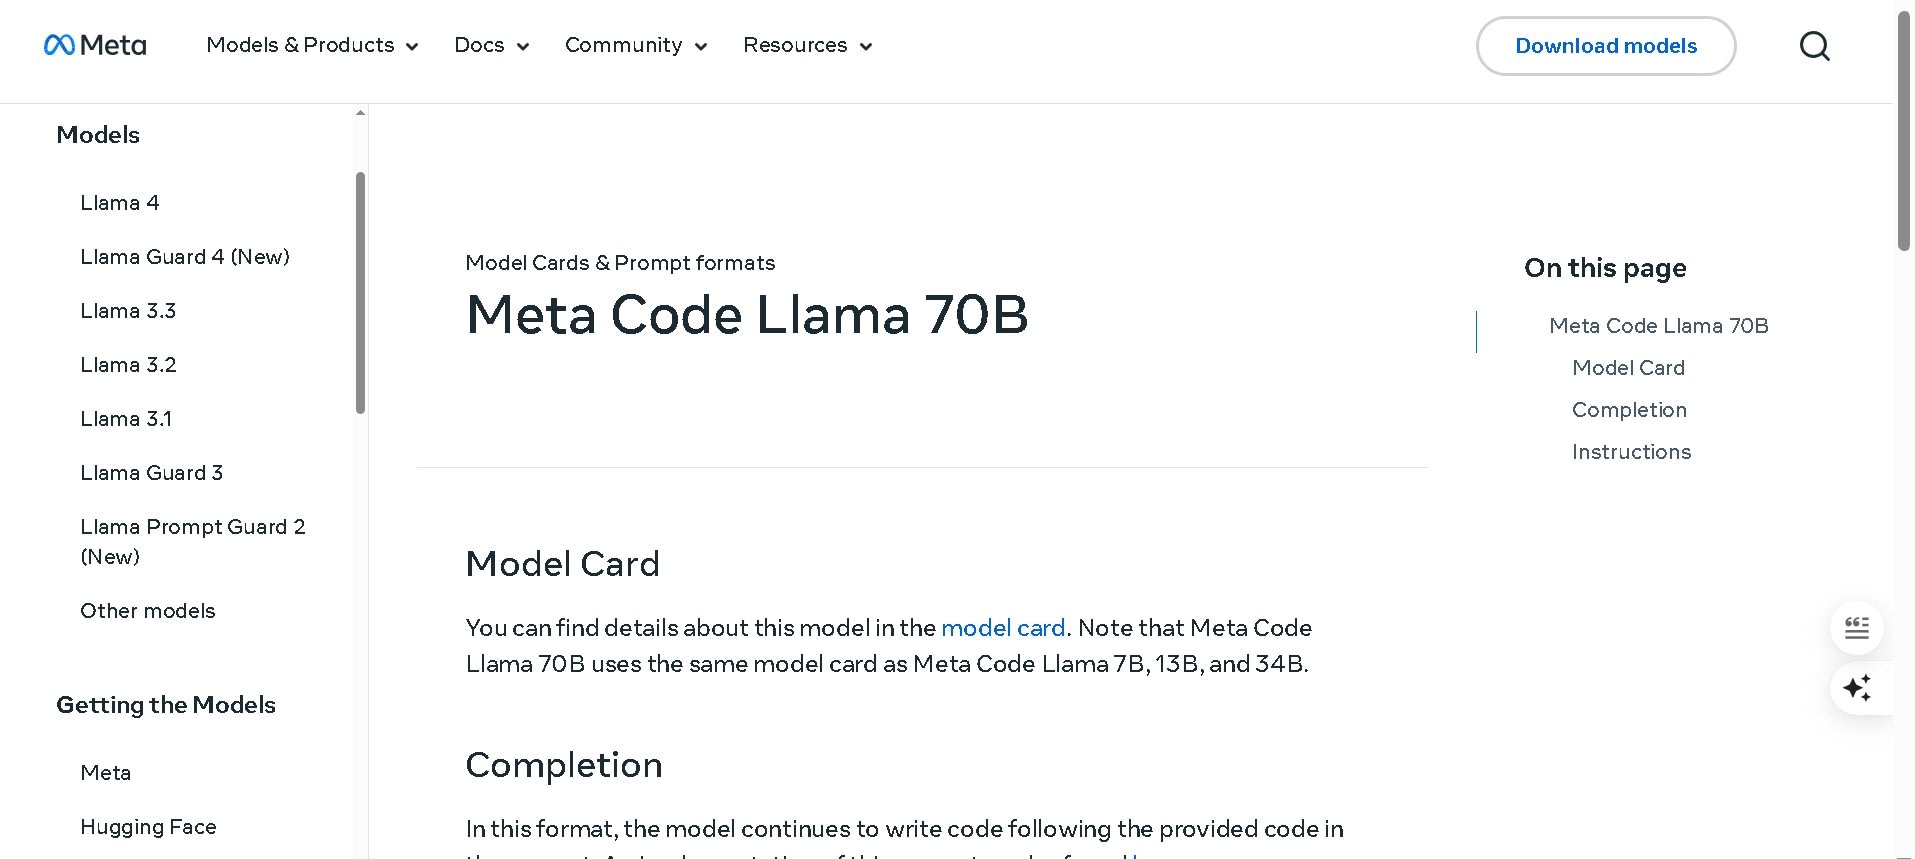Select Llama 3.3 from the Models list
1915x859 pixels.
[x=128, y=310]
